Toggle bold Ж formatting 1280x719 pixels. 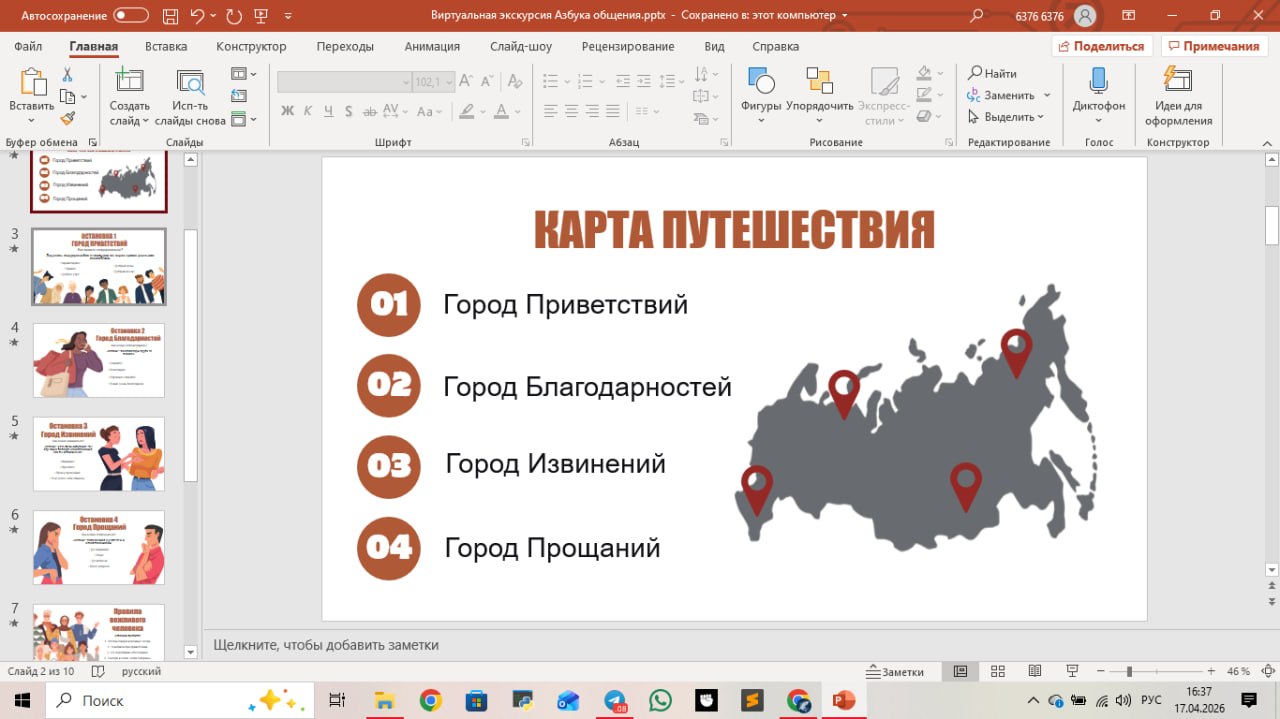[x=287, y=111]
